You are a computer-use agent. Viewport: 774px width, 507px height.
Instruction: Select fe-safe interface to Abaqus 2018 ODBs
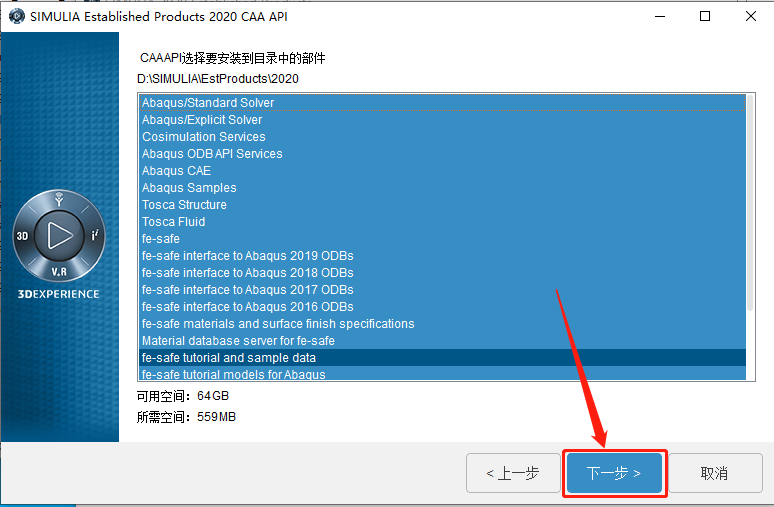pyautogui.click(x=442, y=273)
